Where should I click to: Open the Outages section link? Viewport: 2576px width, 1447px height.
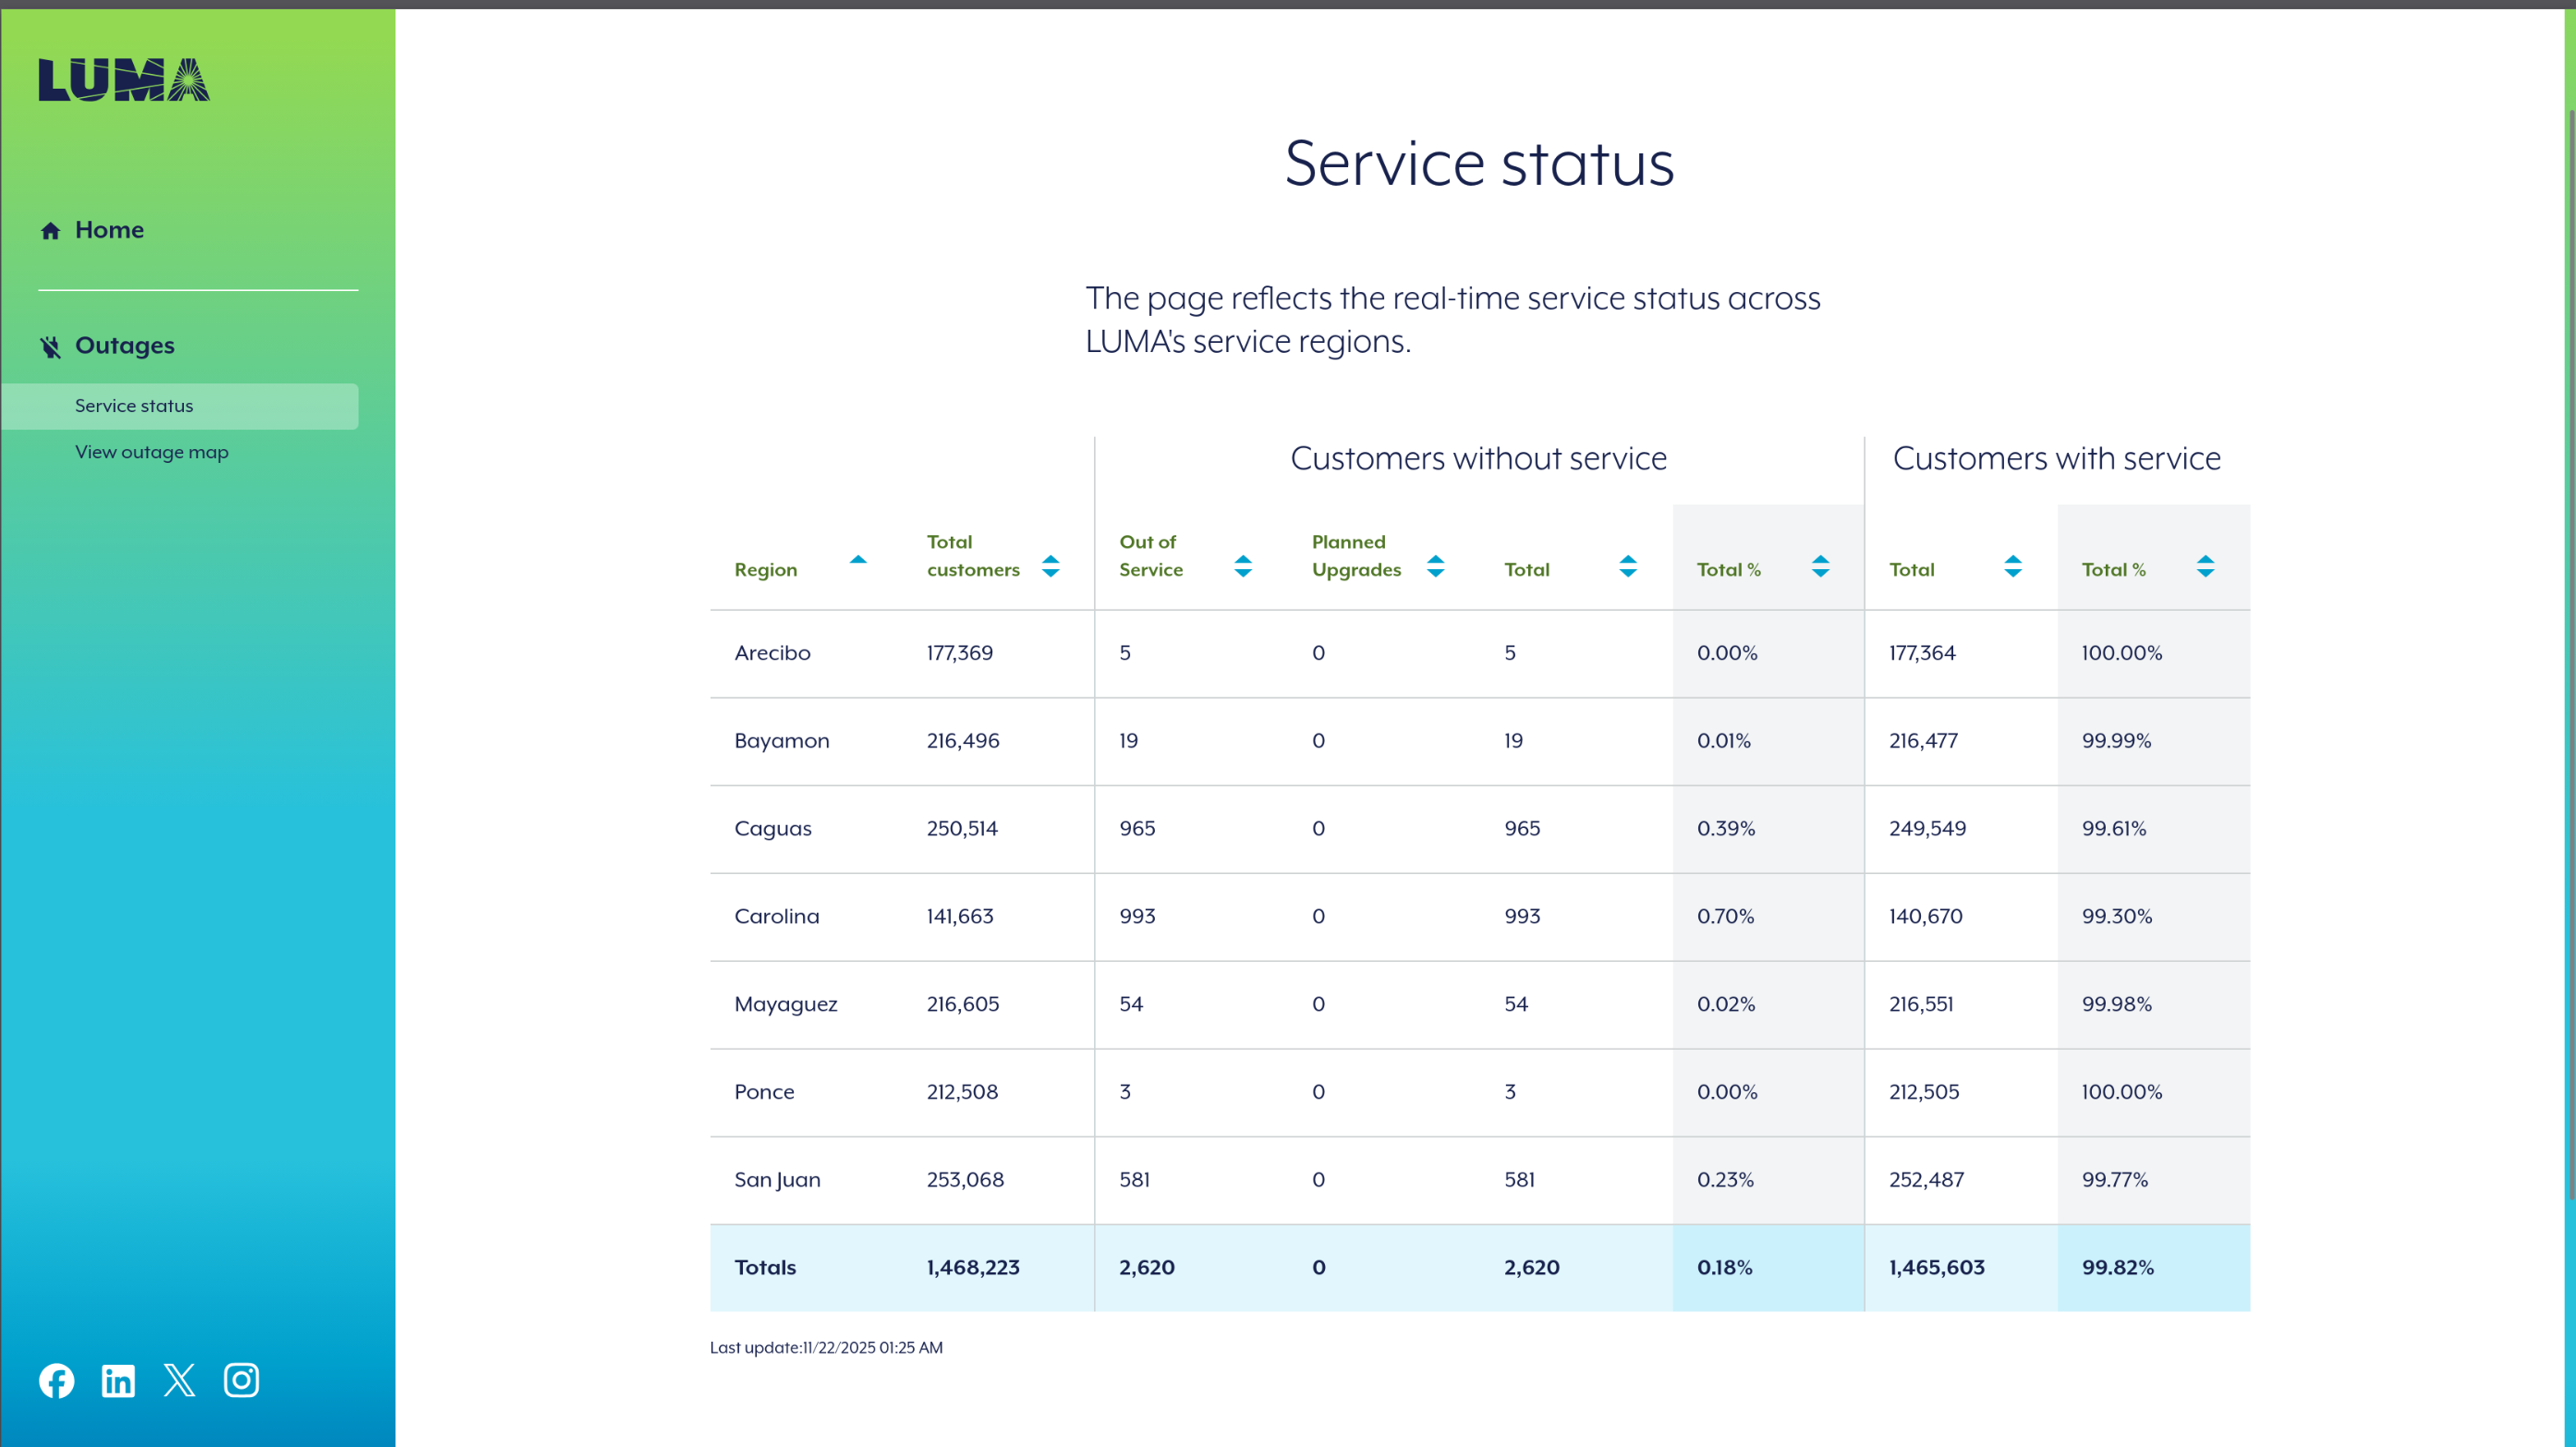pos(125,345)
